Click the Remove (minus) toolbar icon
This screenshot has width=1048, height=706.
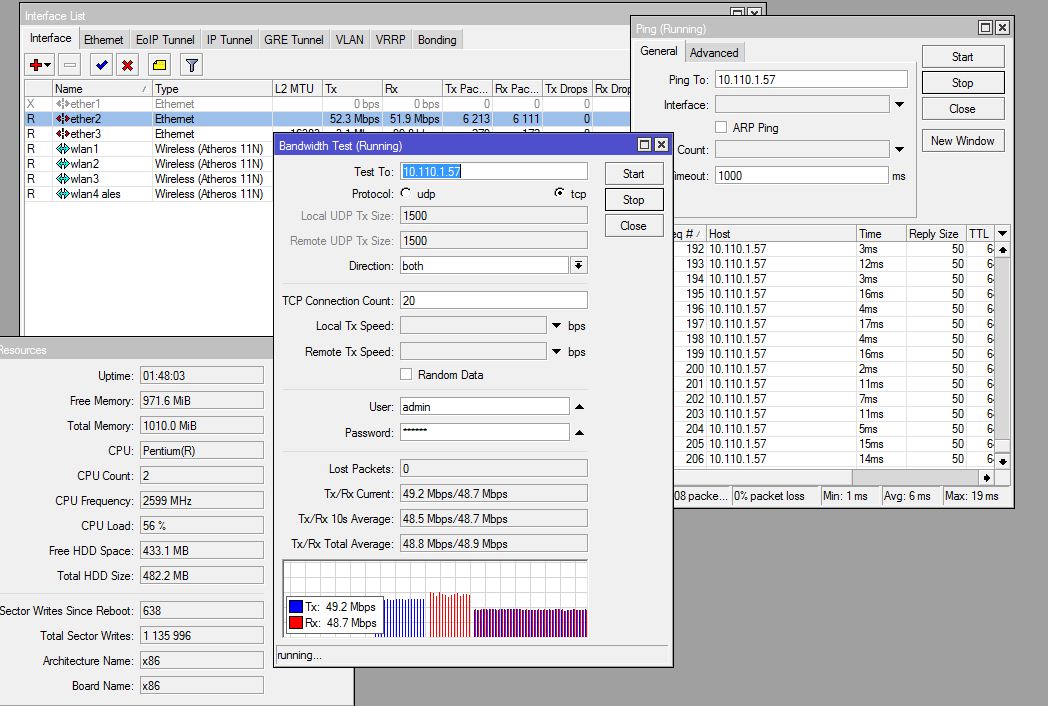[70, 65]
